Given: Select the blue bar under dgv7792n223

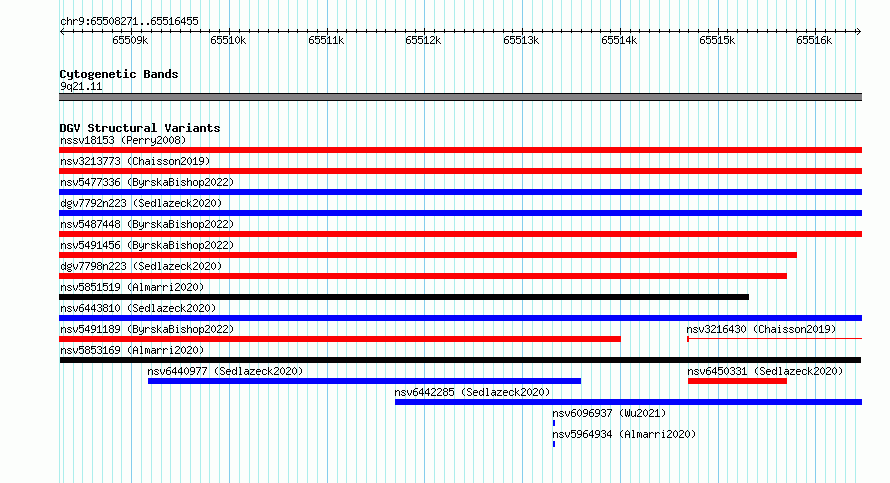Looking at the screenshot, I should (x=460, y=213).
